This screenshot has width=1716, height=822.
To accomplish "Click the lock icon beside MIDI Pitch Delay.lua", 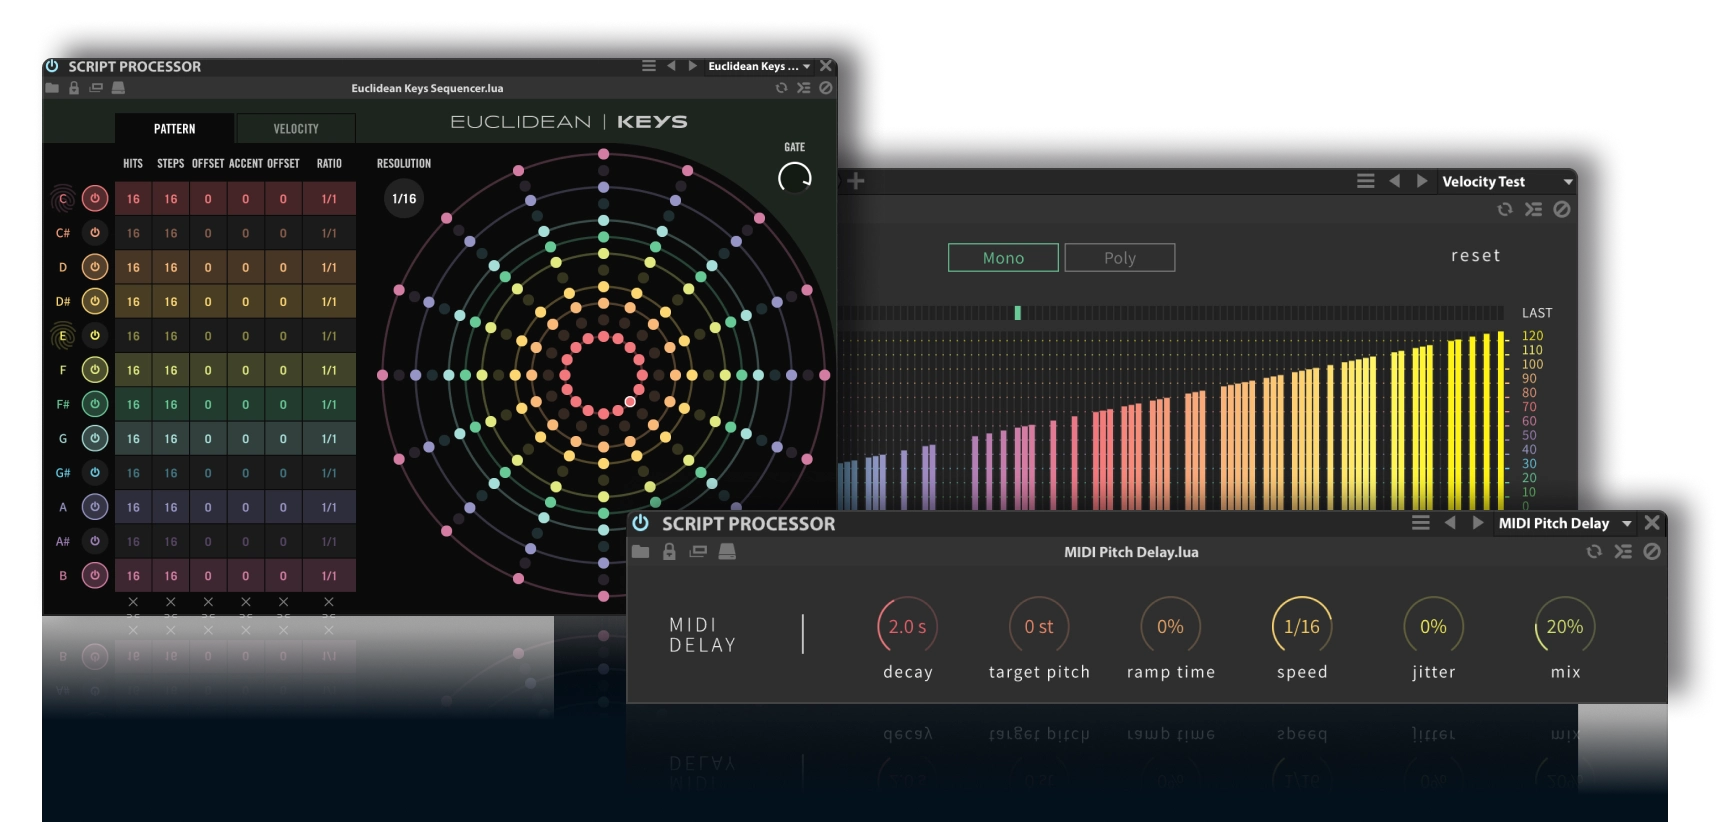I will [x=669, y=552].
